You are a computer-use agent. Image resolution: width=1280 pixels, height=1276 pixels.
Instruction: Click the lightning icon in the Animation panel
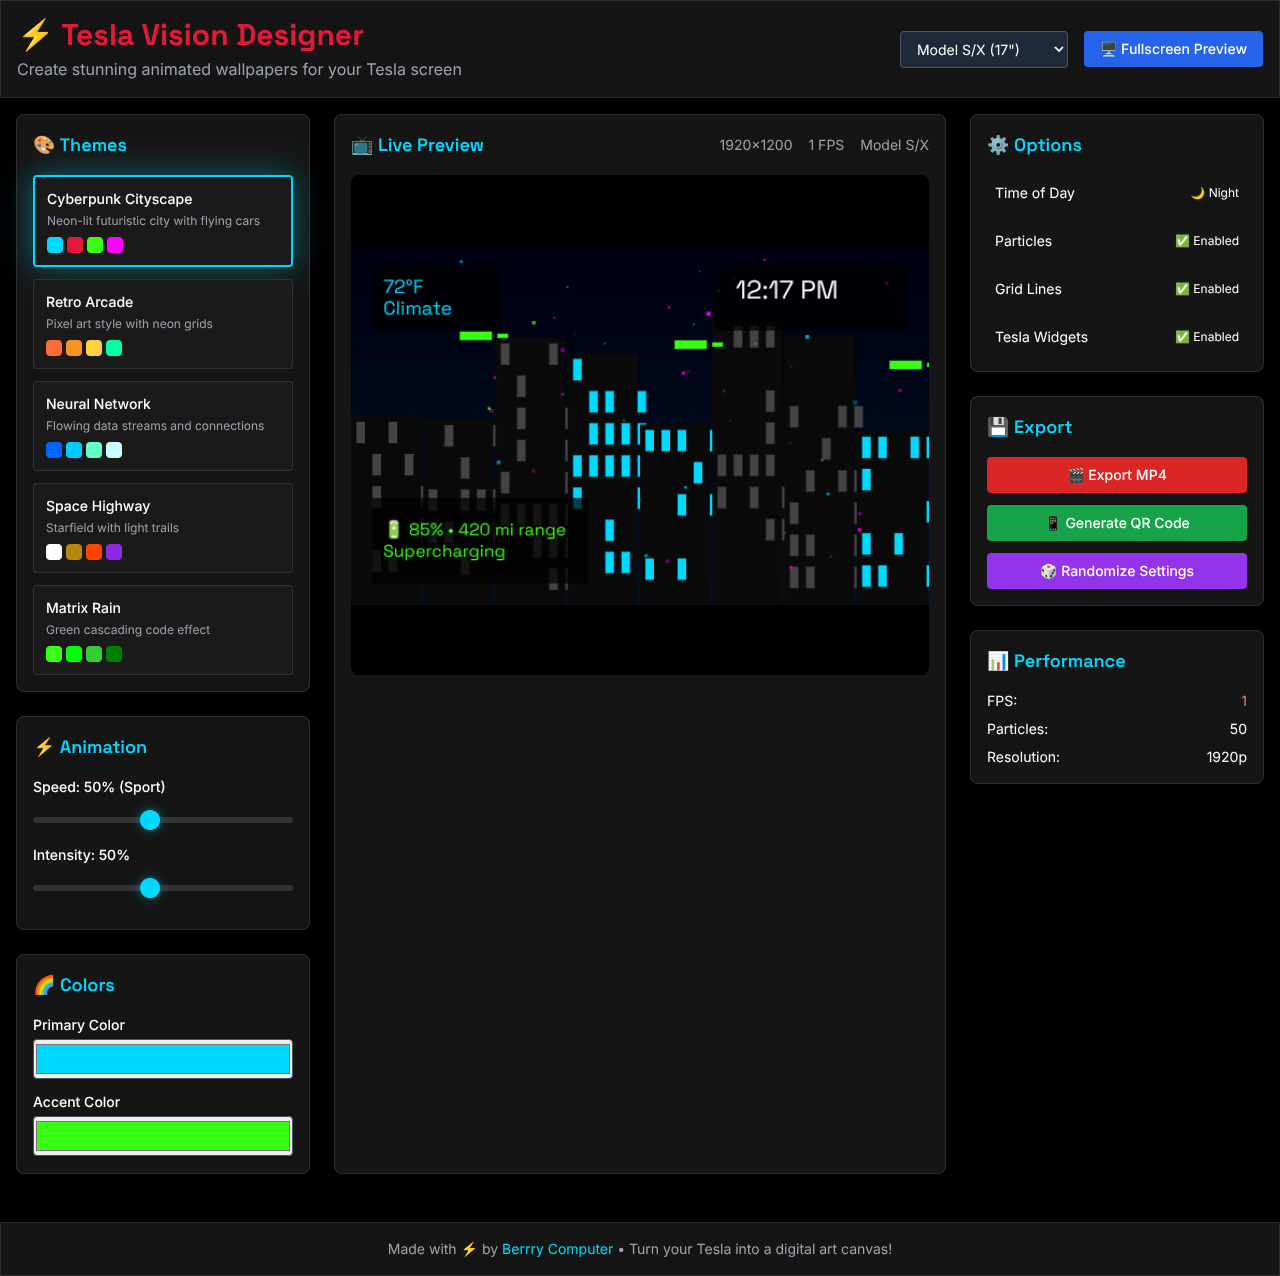pos(44,746)
